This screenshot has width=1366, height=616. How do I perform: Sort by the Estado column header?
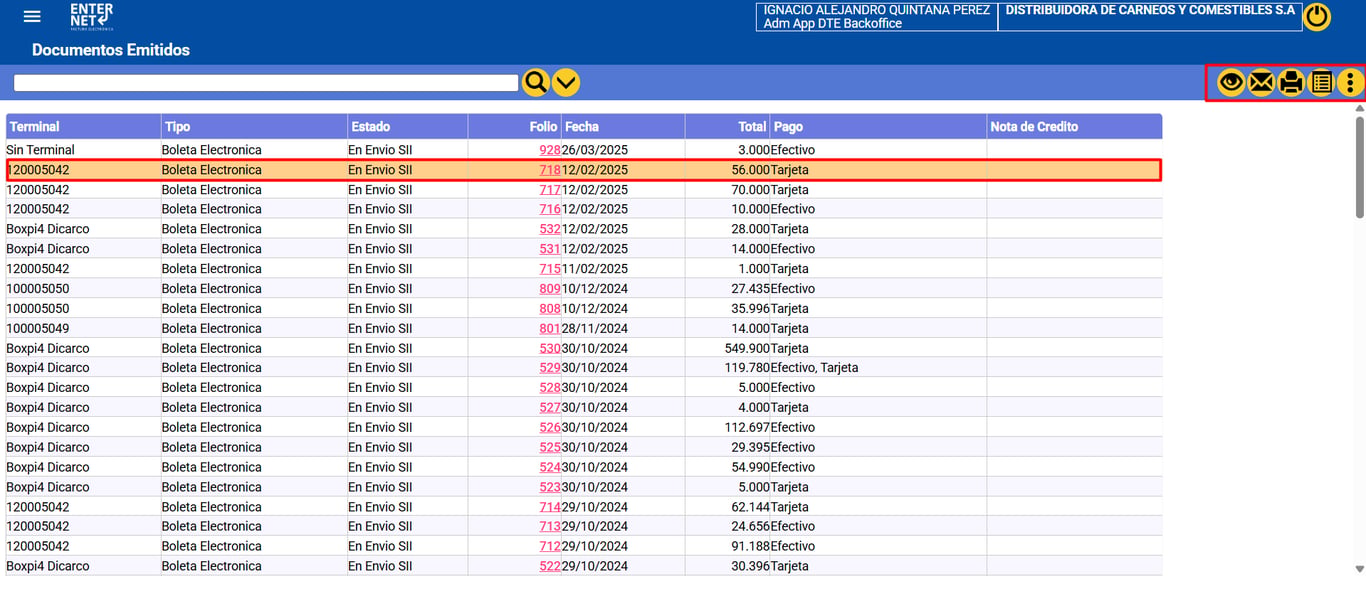408,126
